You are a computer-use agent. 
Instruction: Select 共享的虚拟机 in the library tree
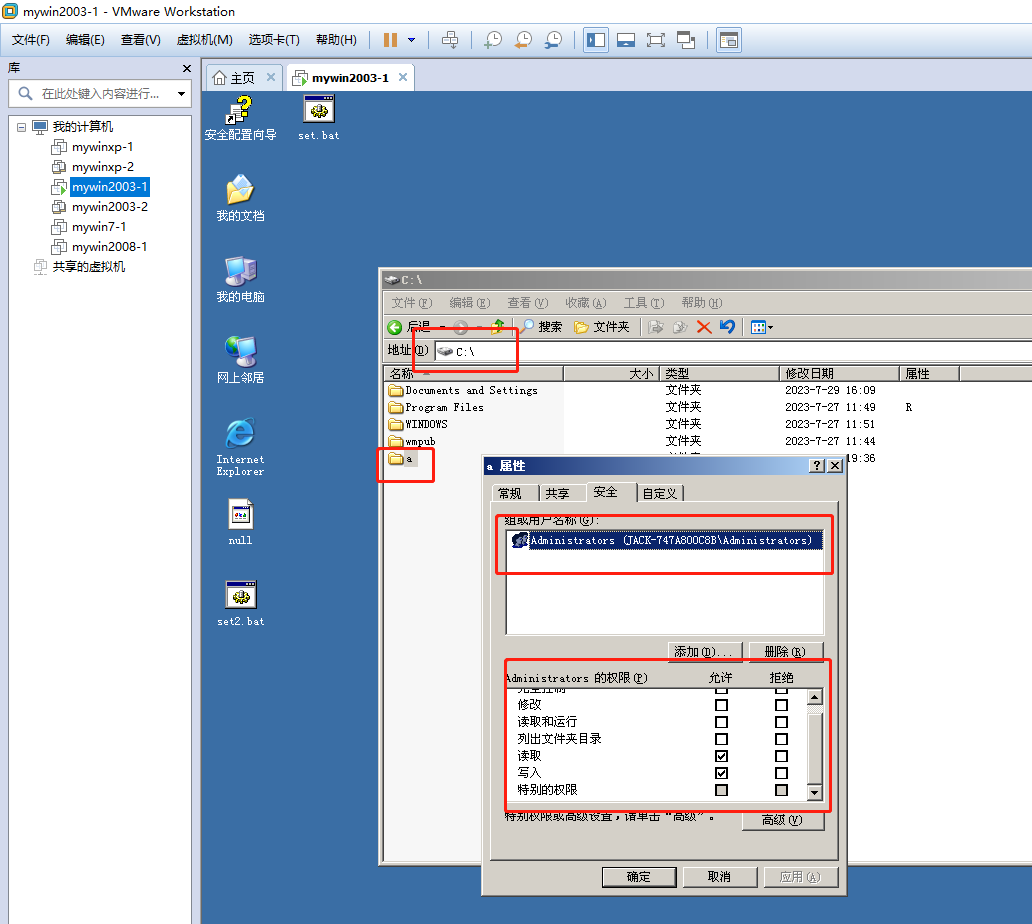(x=88, y=267)
